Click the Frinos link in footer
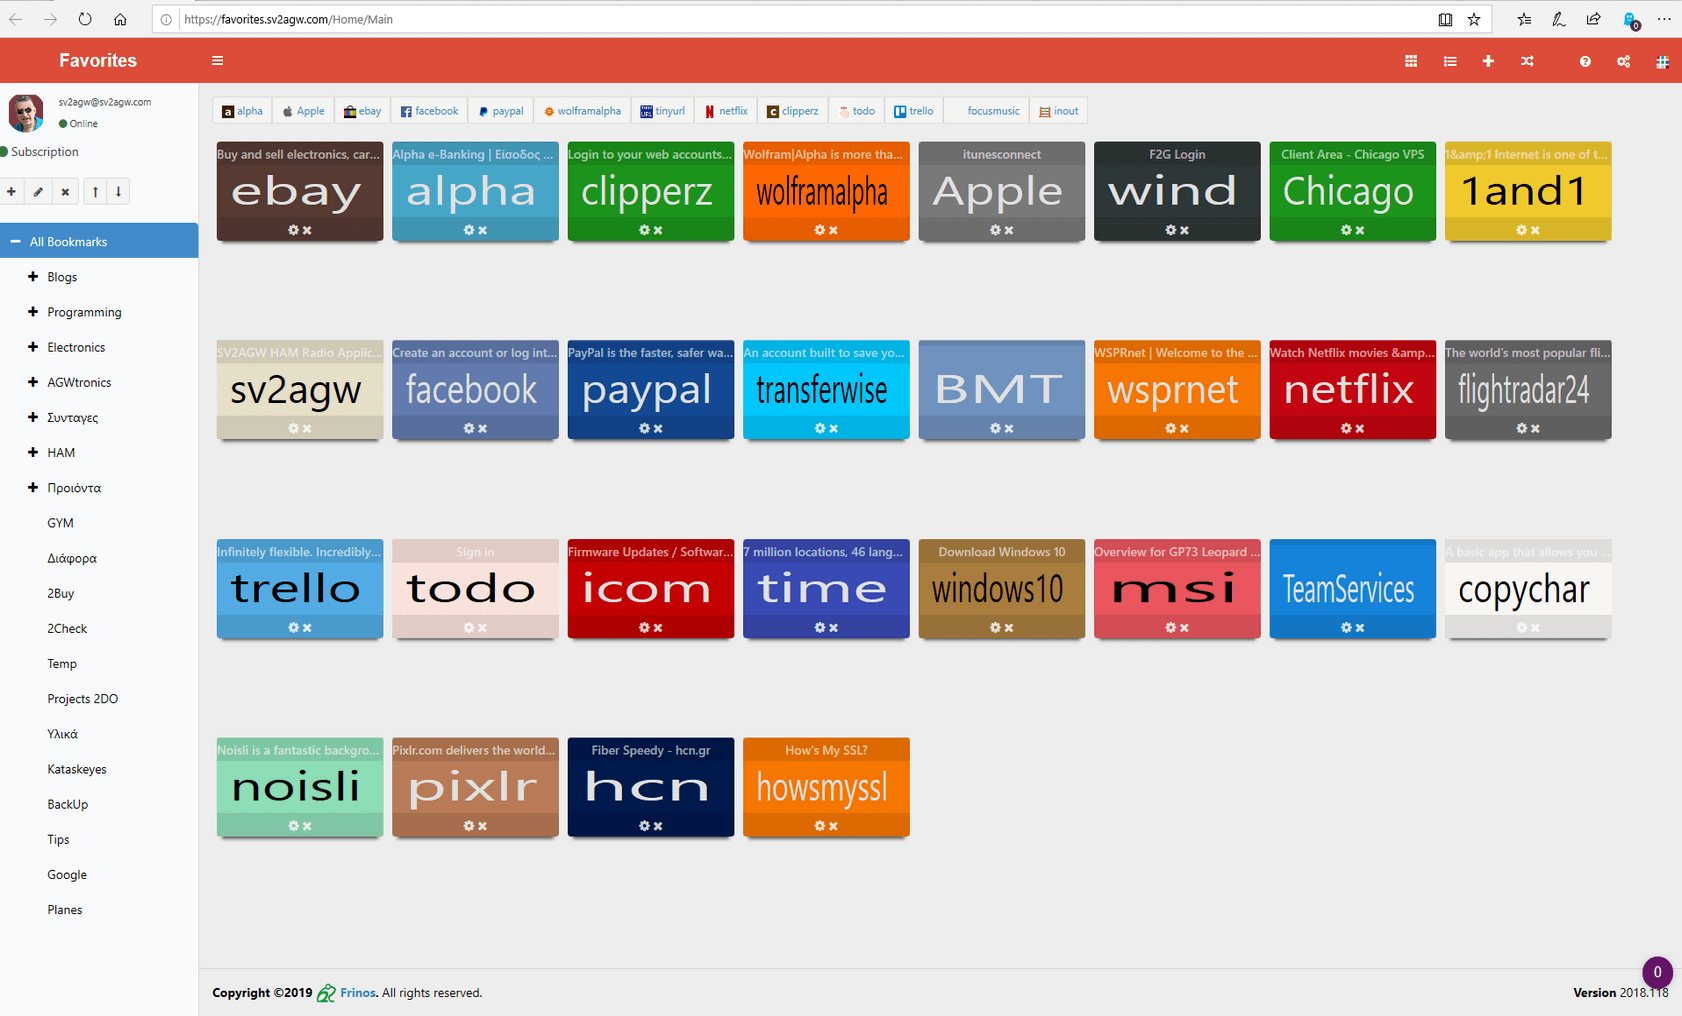 [357, 993]
